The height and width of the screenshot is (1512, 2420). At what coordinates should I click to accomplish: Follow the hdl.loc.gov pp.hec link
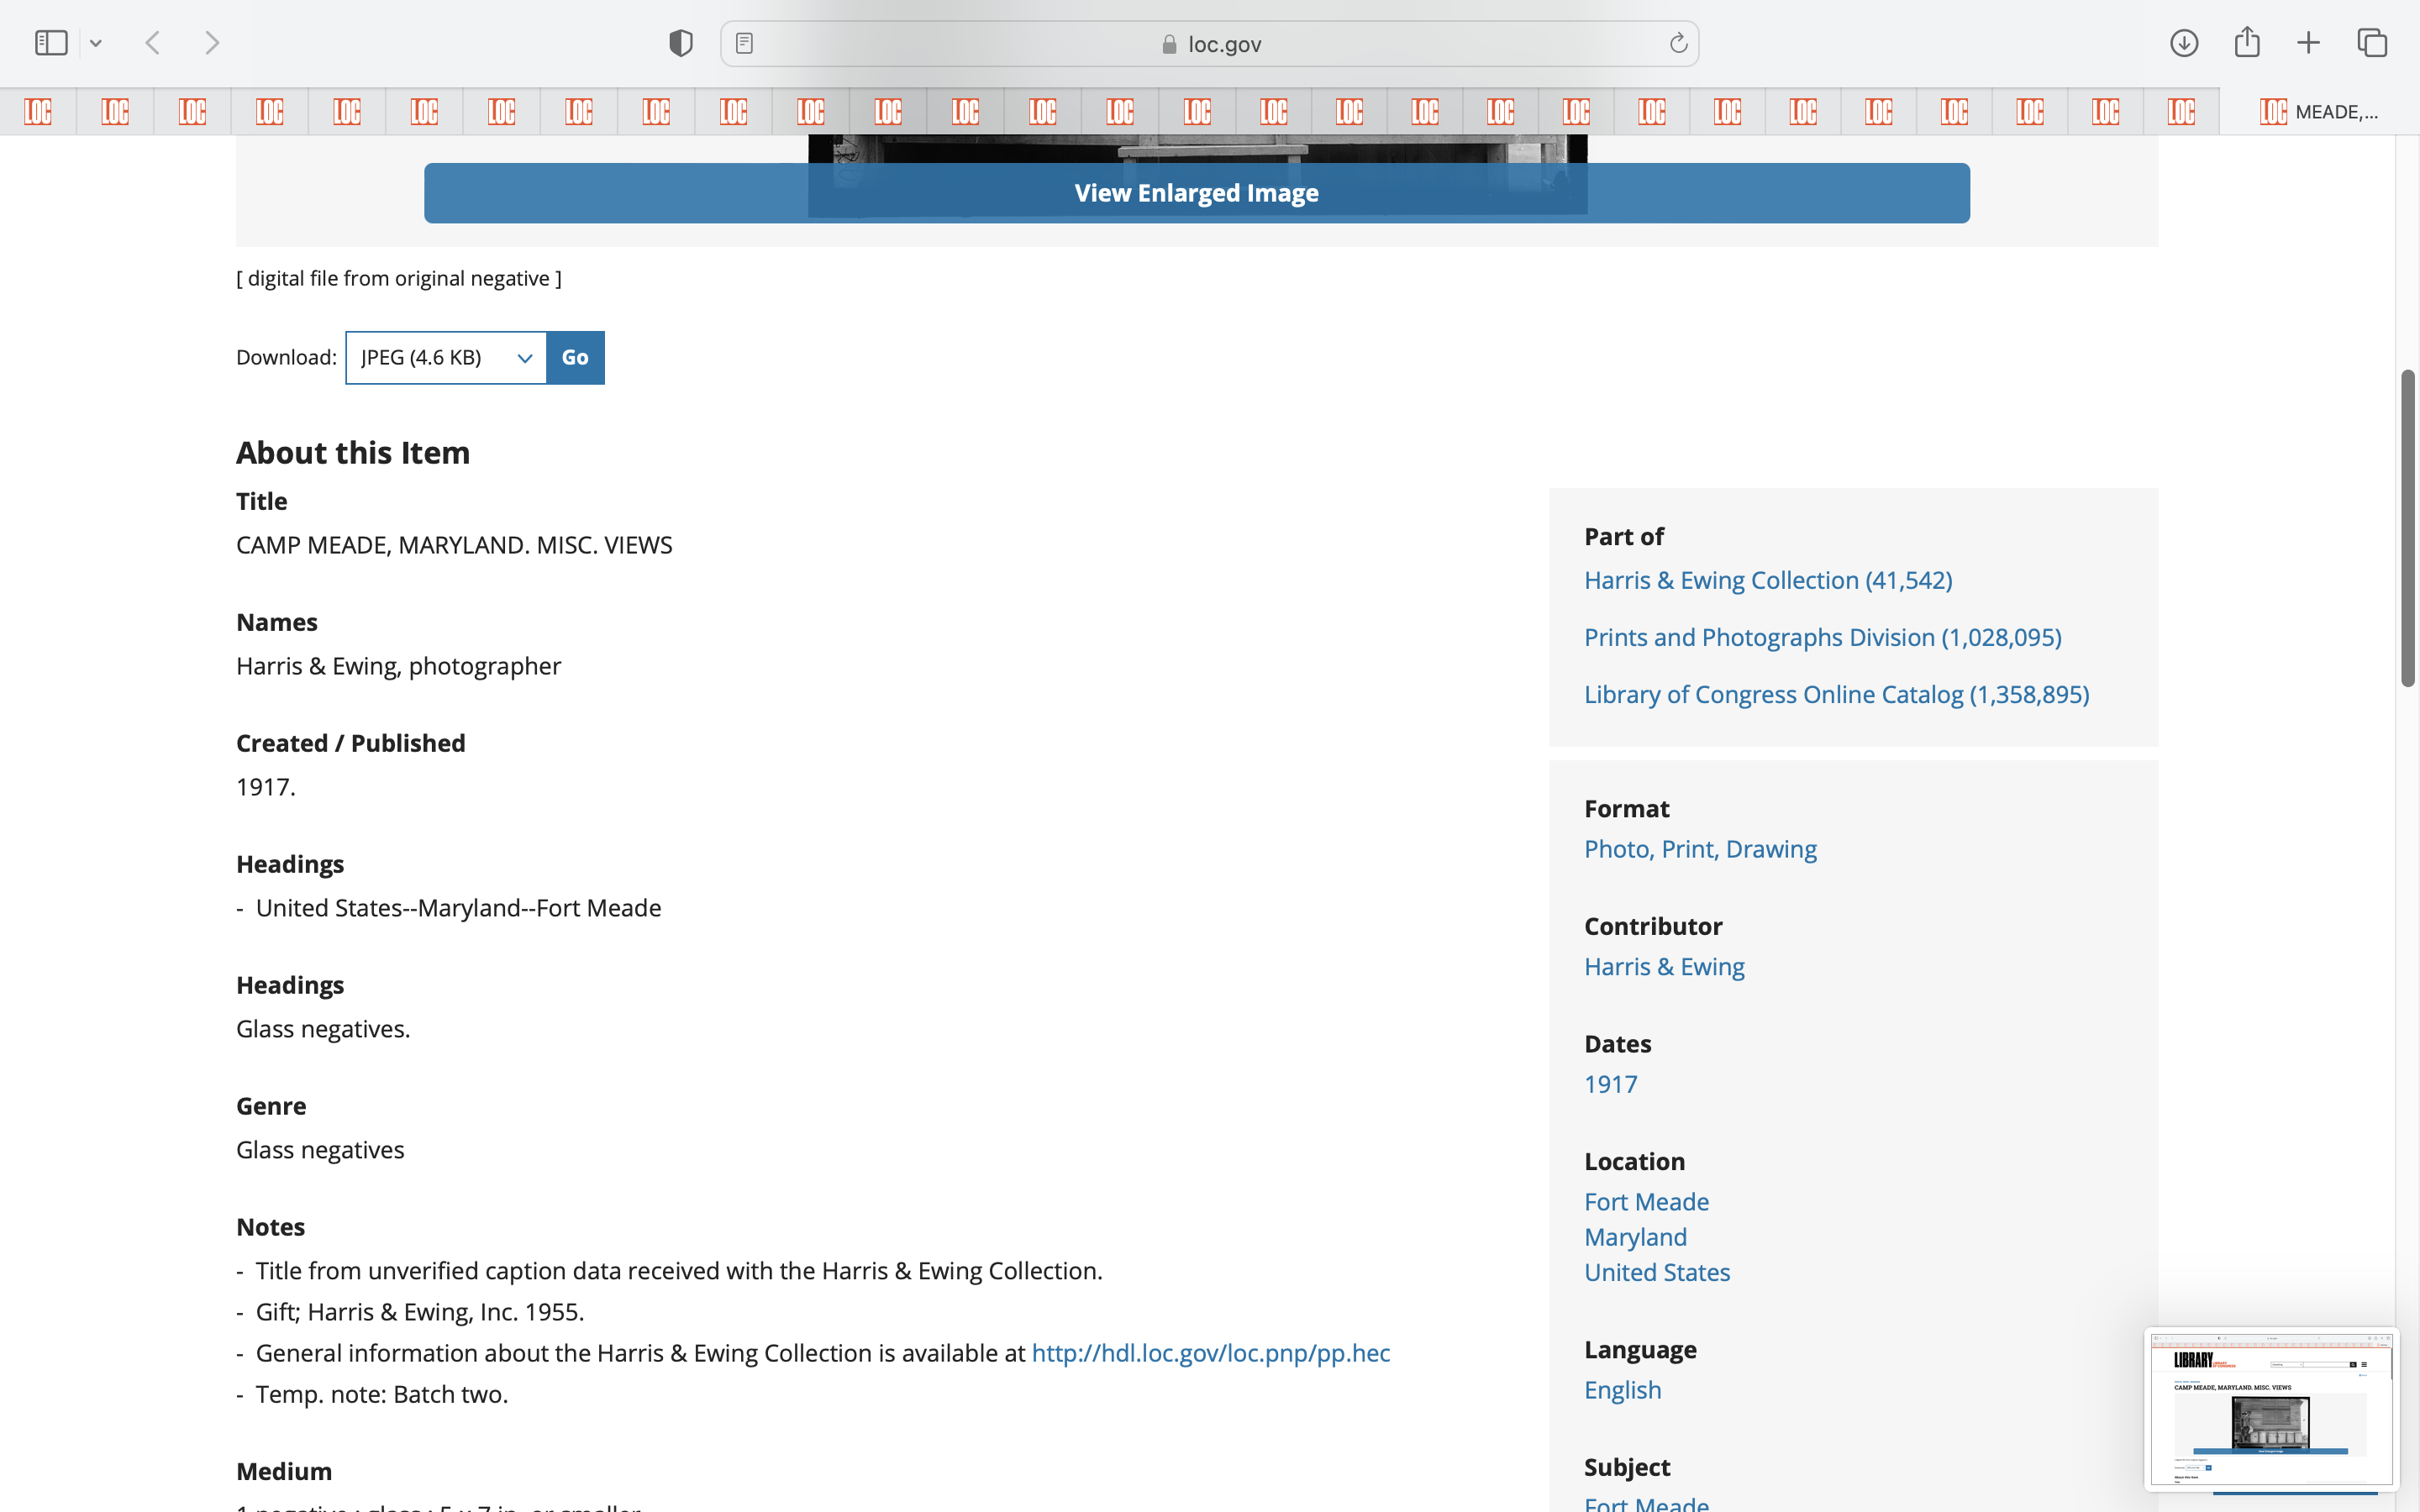tap(1210, 1353)
